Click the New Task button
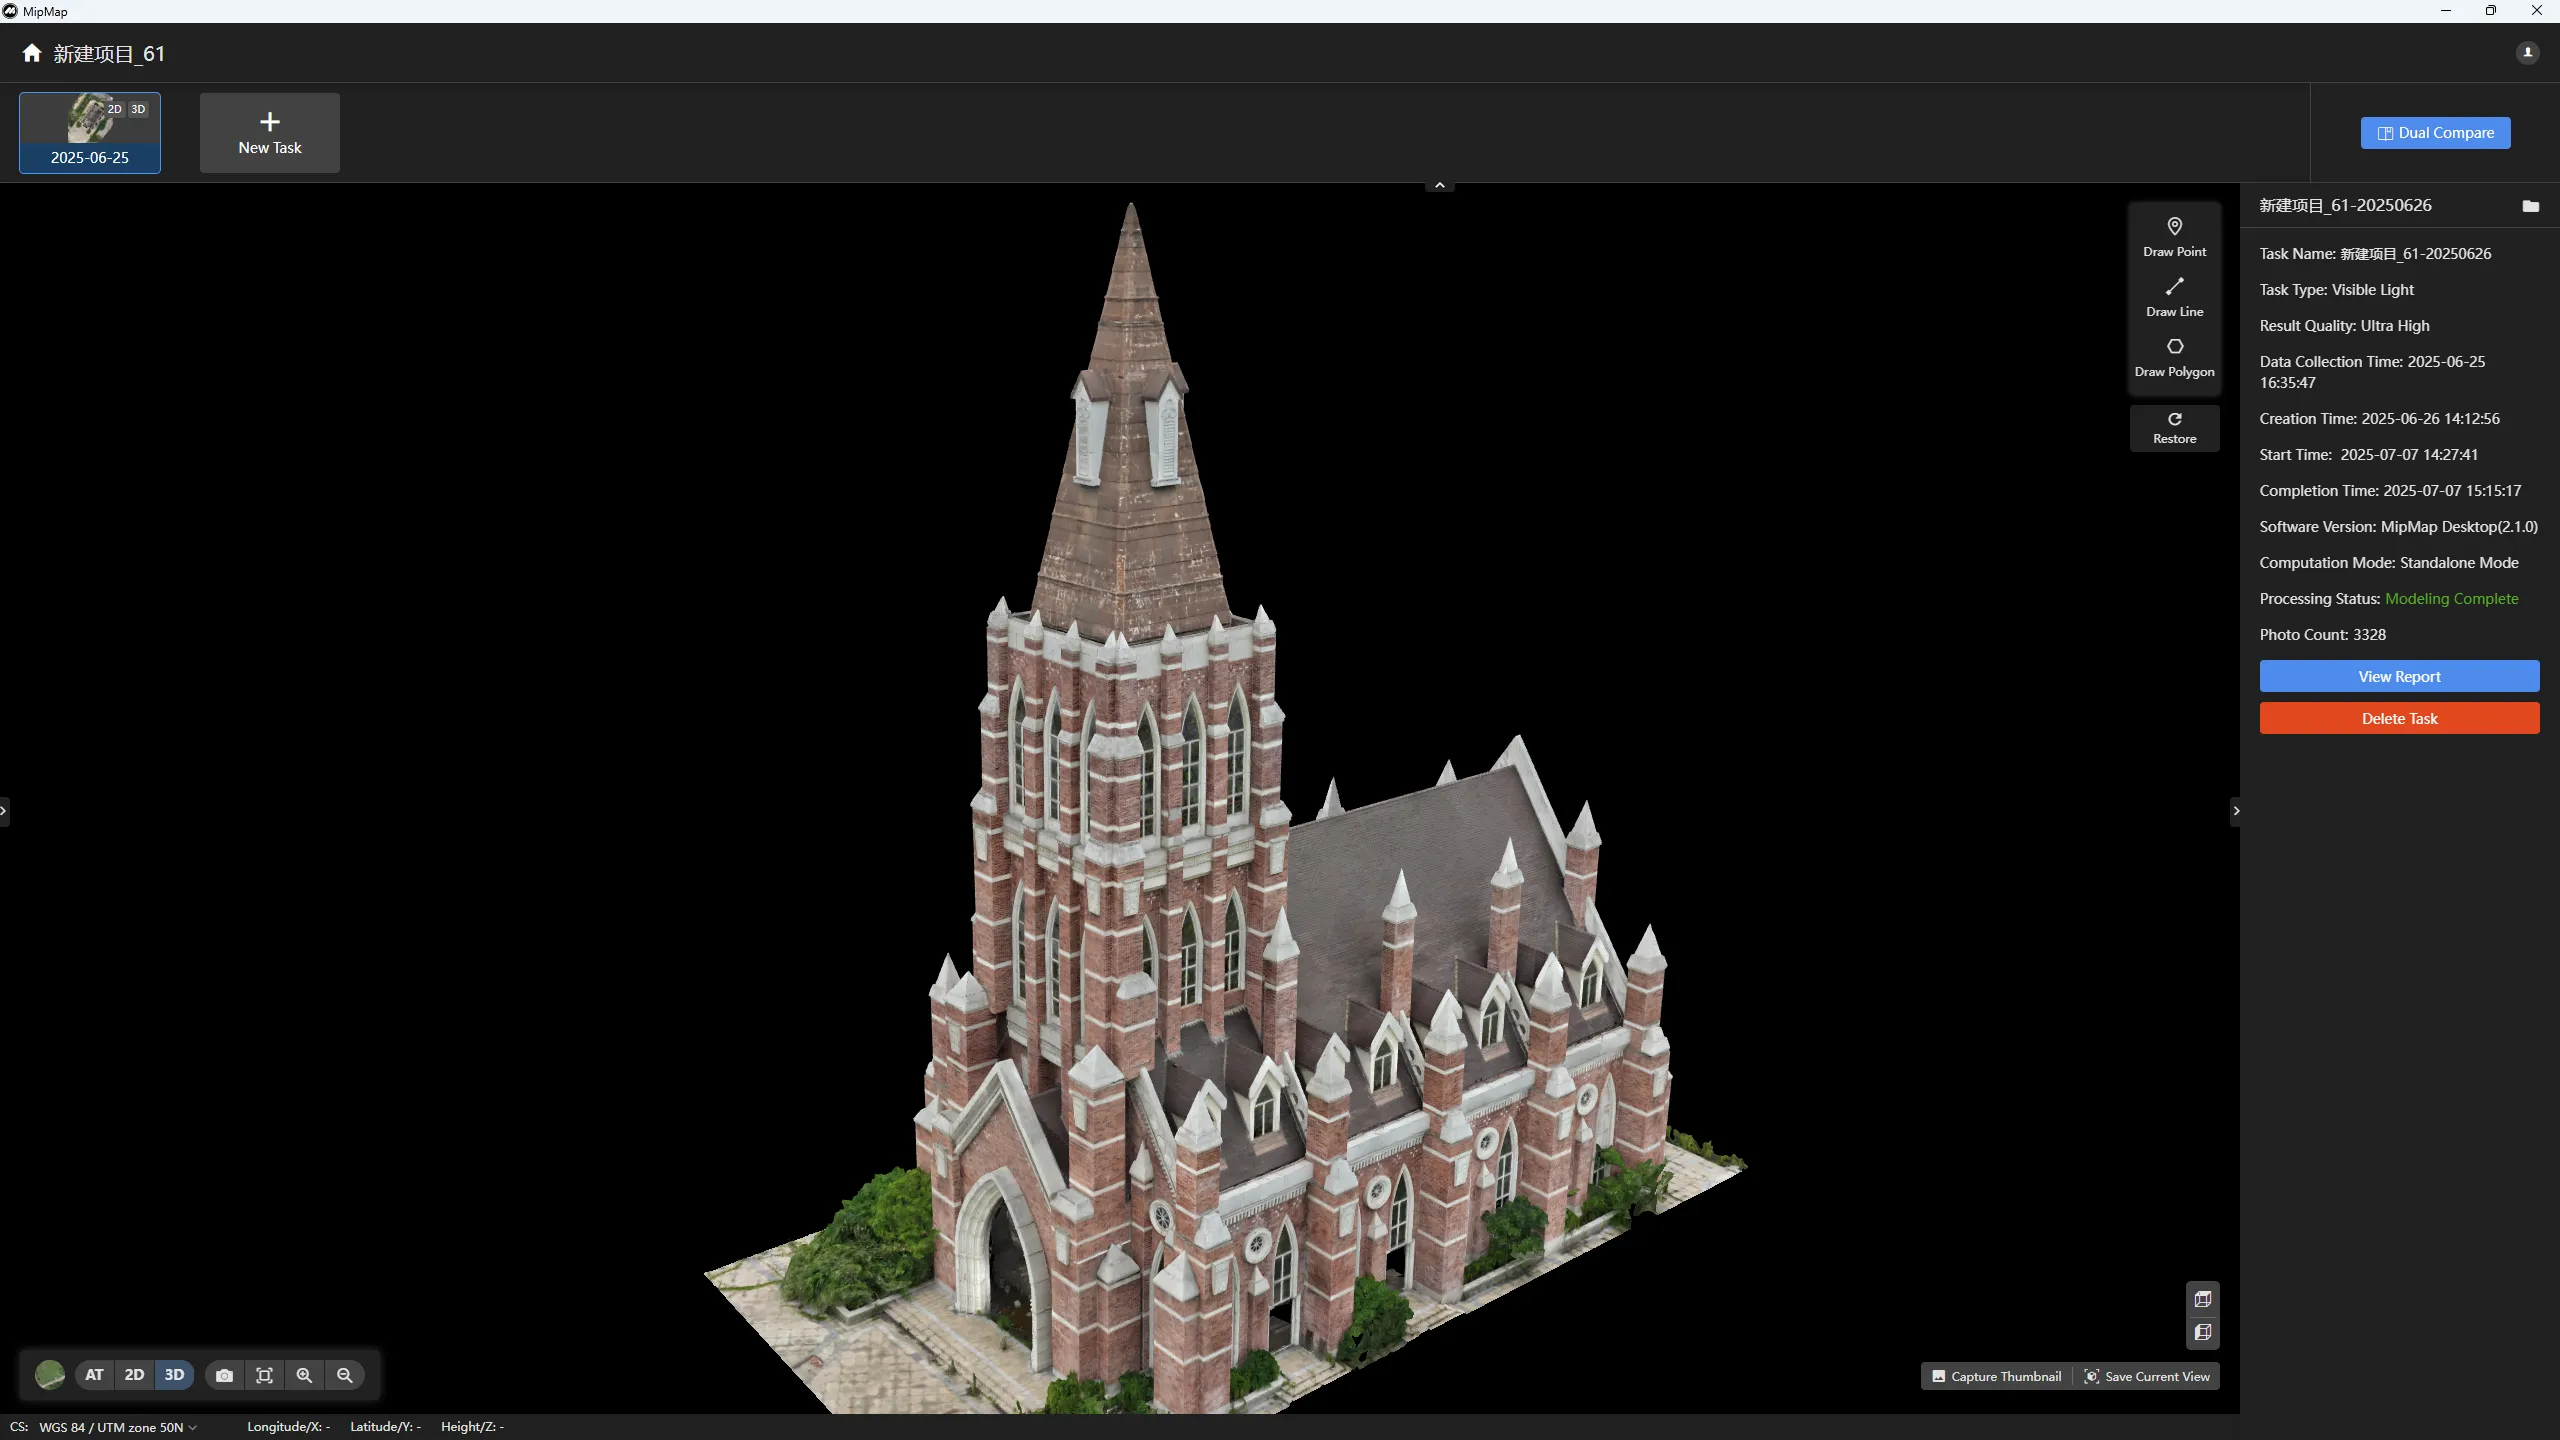 point(270,133)
